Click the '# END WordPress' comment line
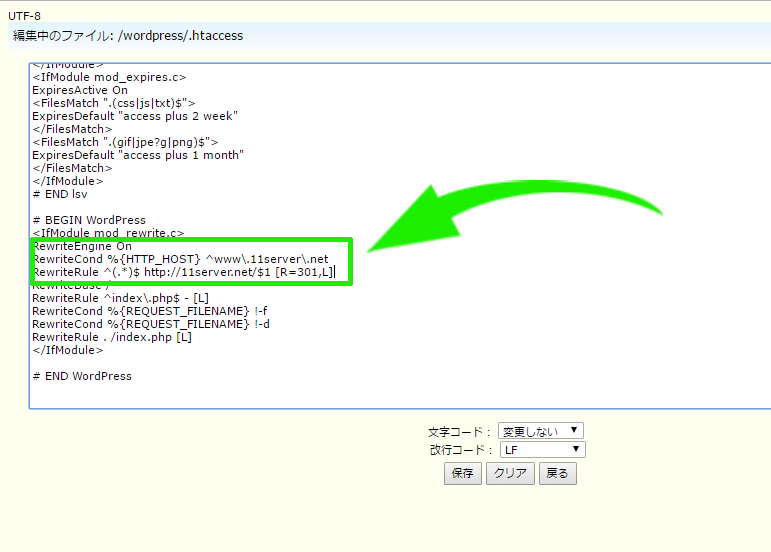771x552 pixels. (x=82, y=376)
